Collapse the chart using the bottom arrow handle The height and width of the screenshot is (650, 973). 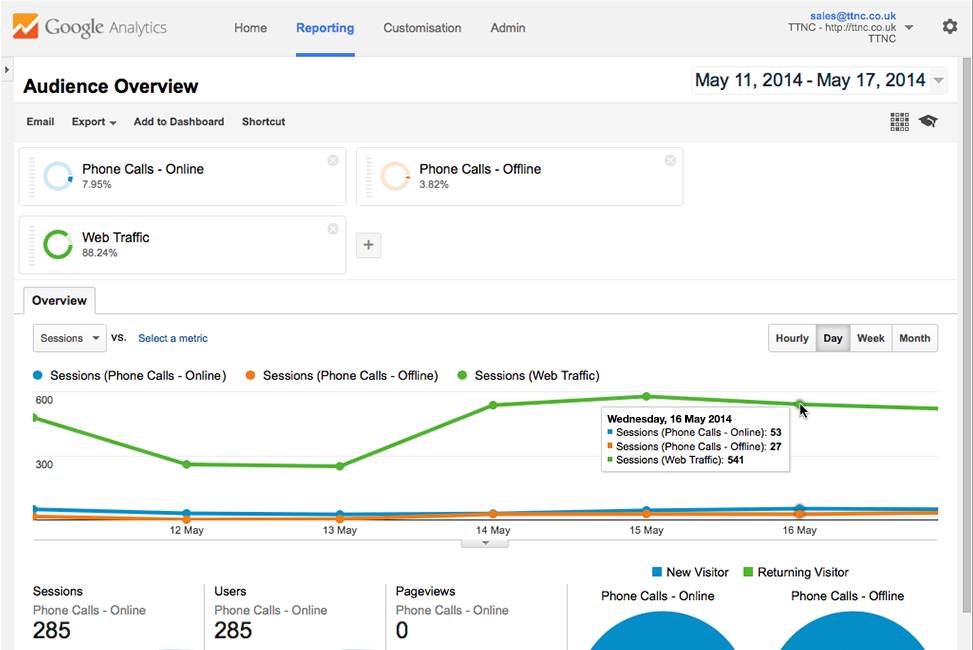point(485,543)
